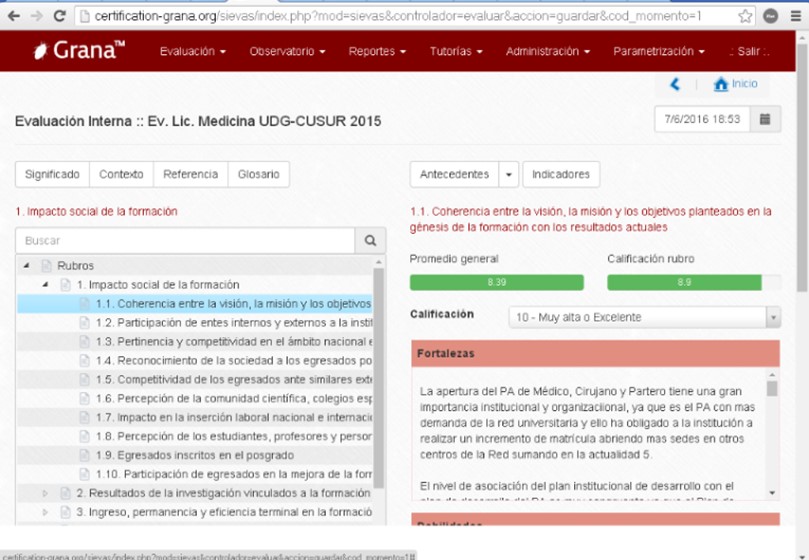Click the Promedio general progress bar
The width and height of the screenshot is (809, 560).
coord(496,282)
